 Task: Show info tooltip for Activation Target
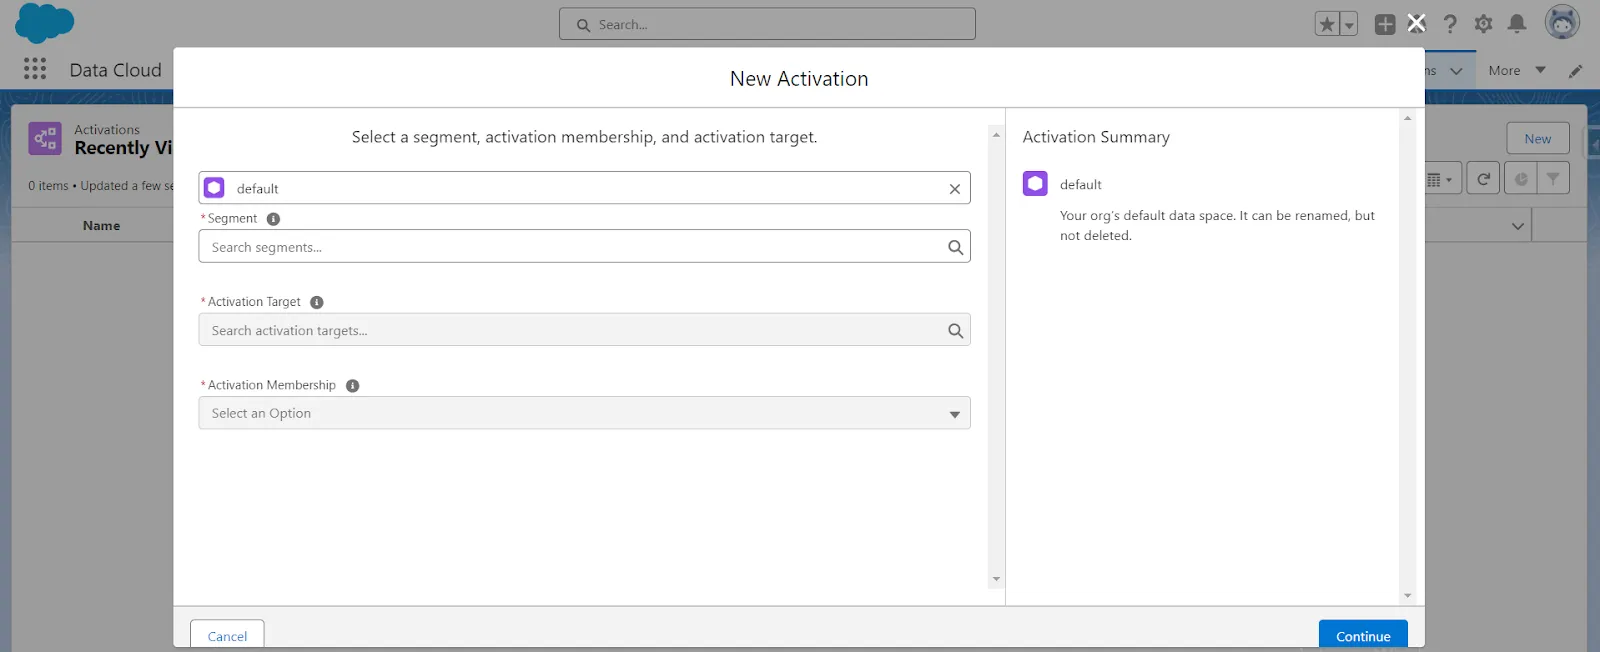[x=317, y=302]
